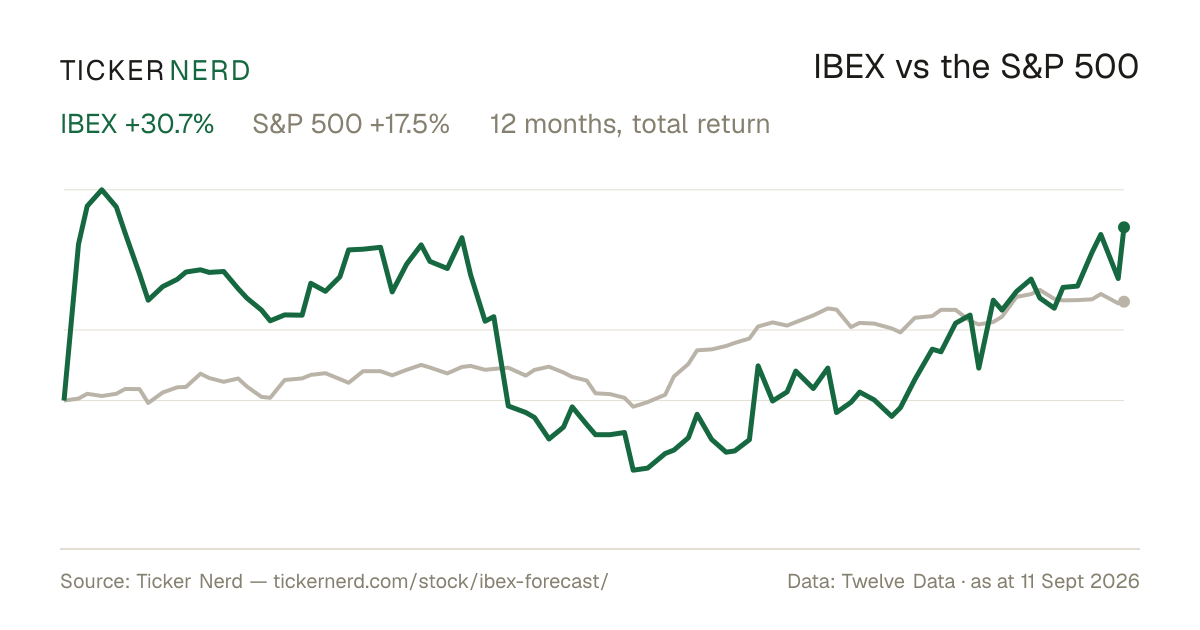
Task: Click the early peak of the green IBEX line
Action: 102,189
